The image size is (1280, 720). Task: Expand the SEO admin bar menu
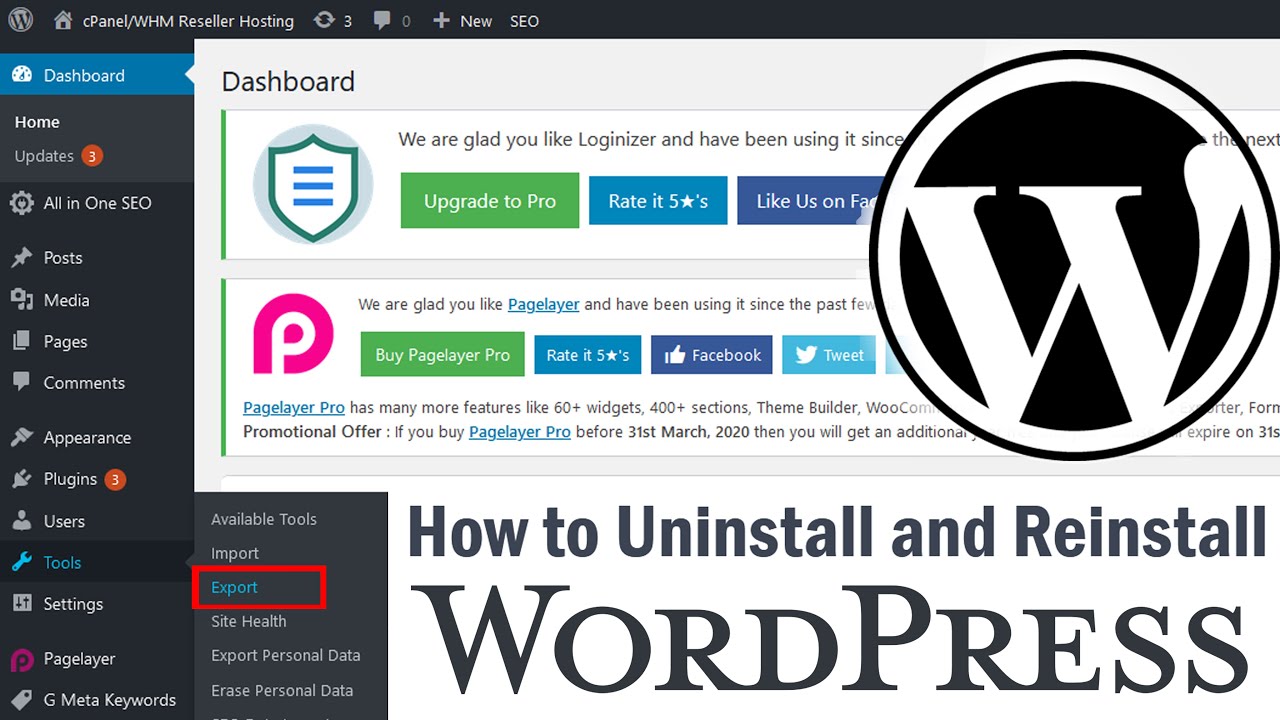tap(524, 21)
